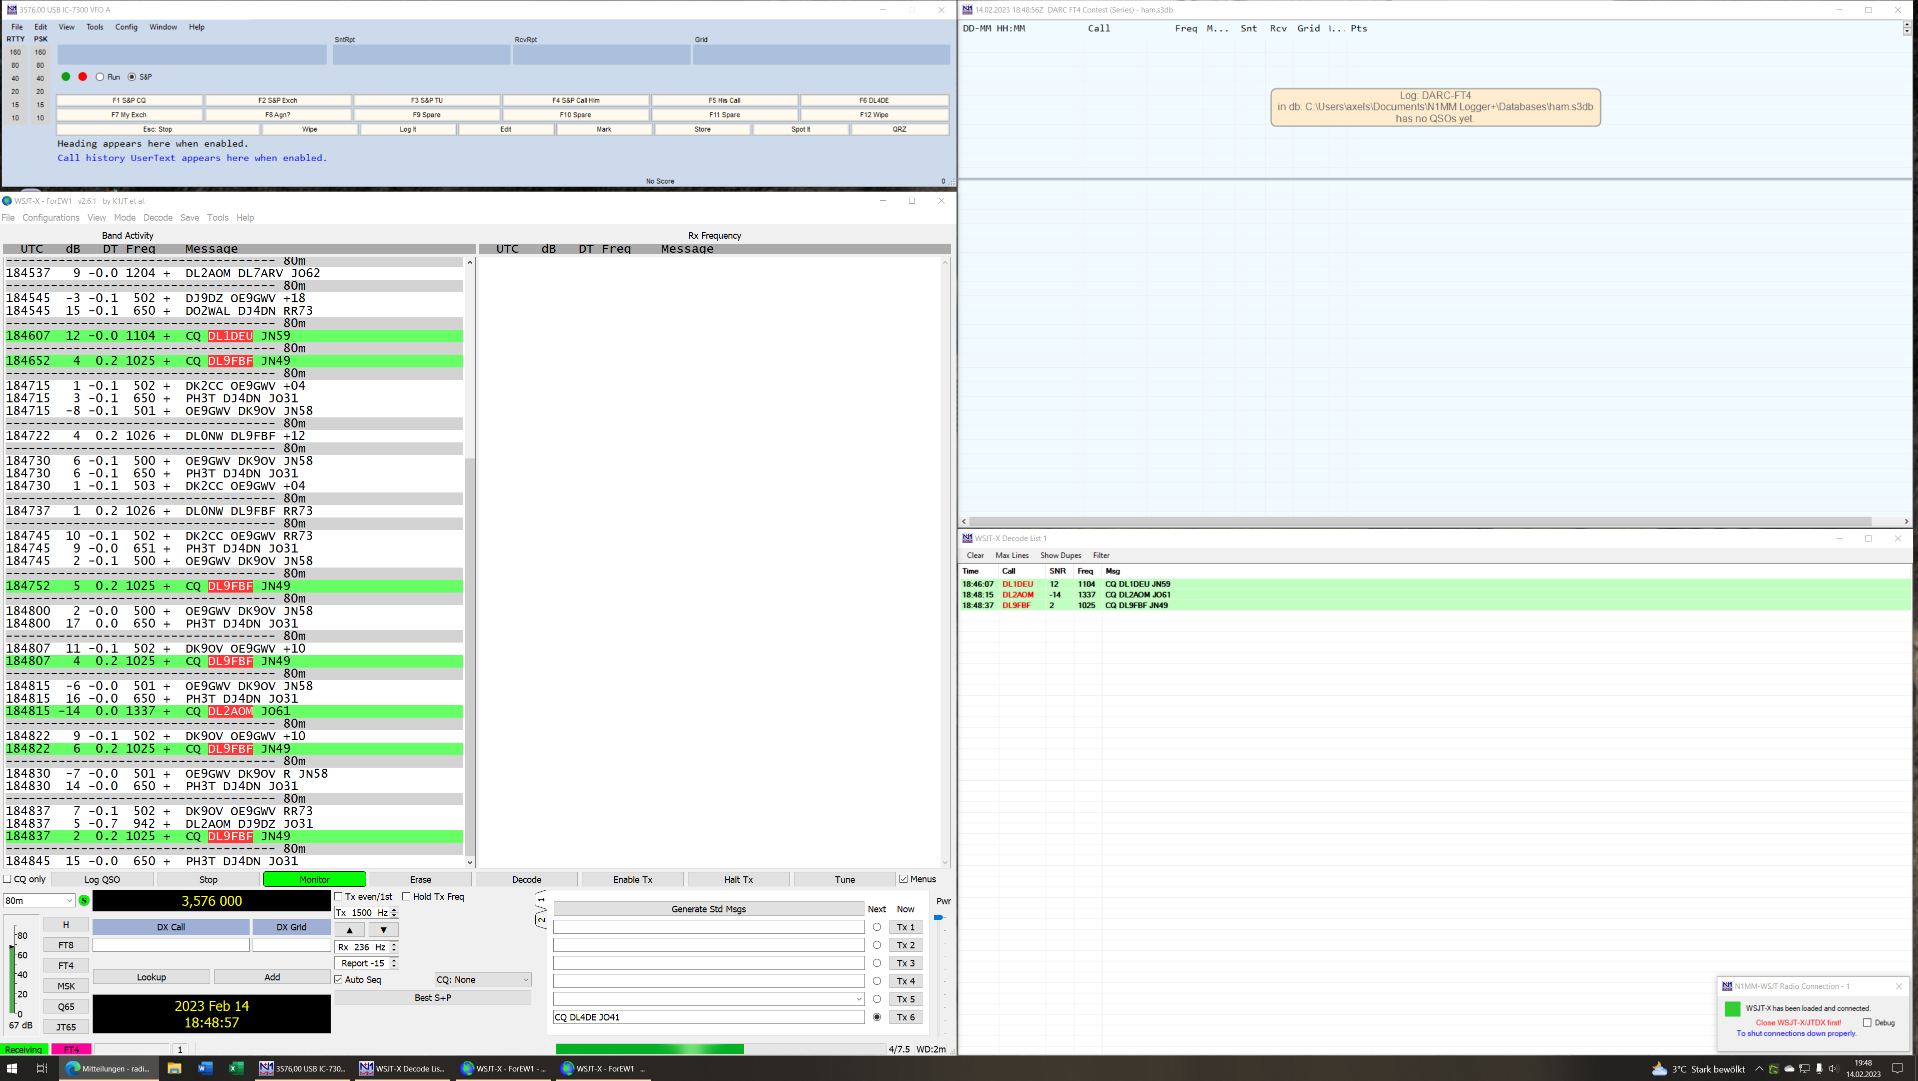Click the green S sync indicator icon
Viewport: 1918px width, 1081px height.
84,901
